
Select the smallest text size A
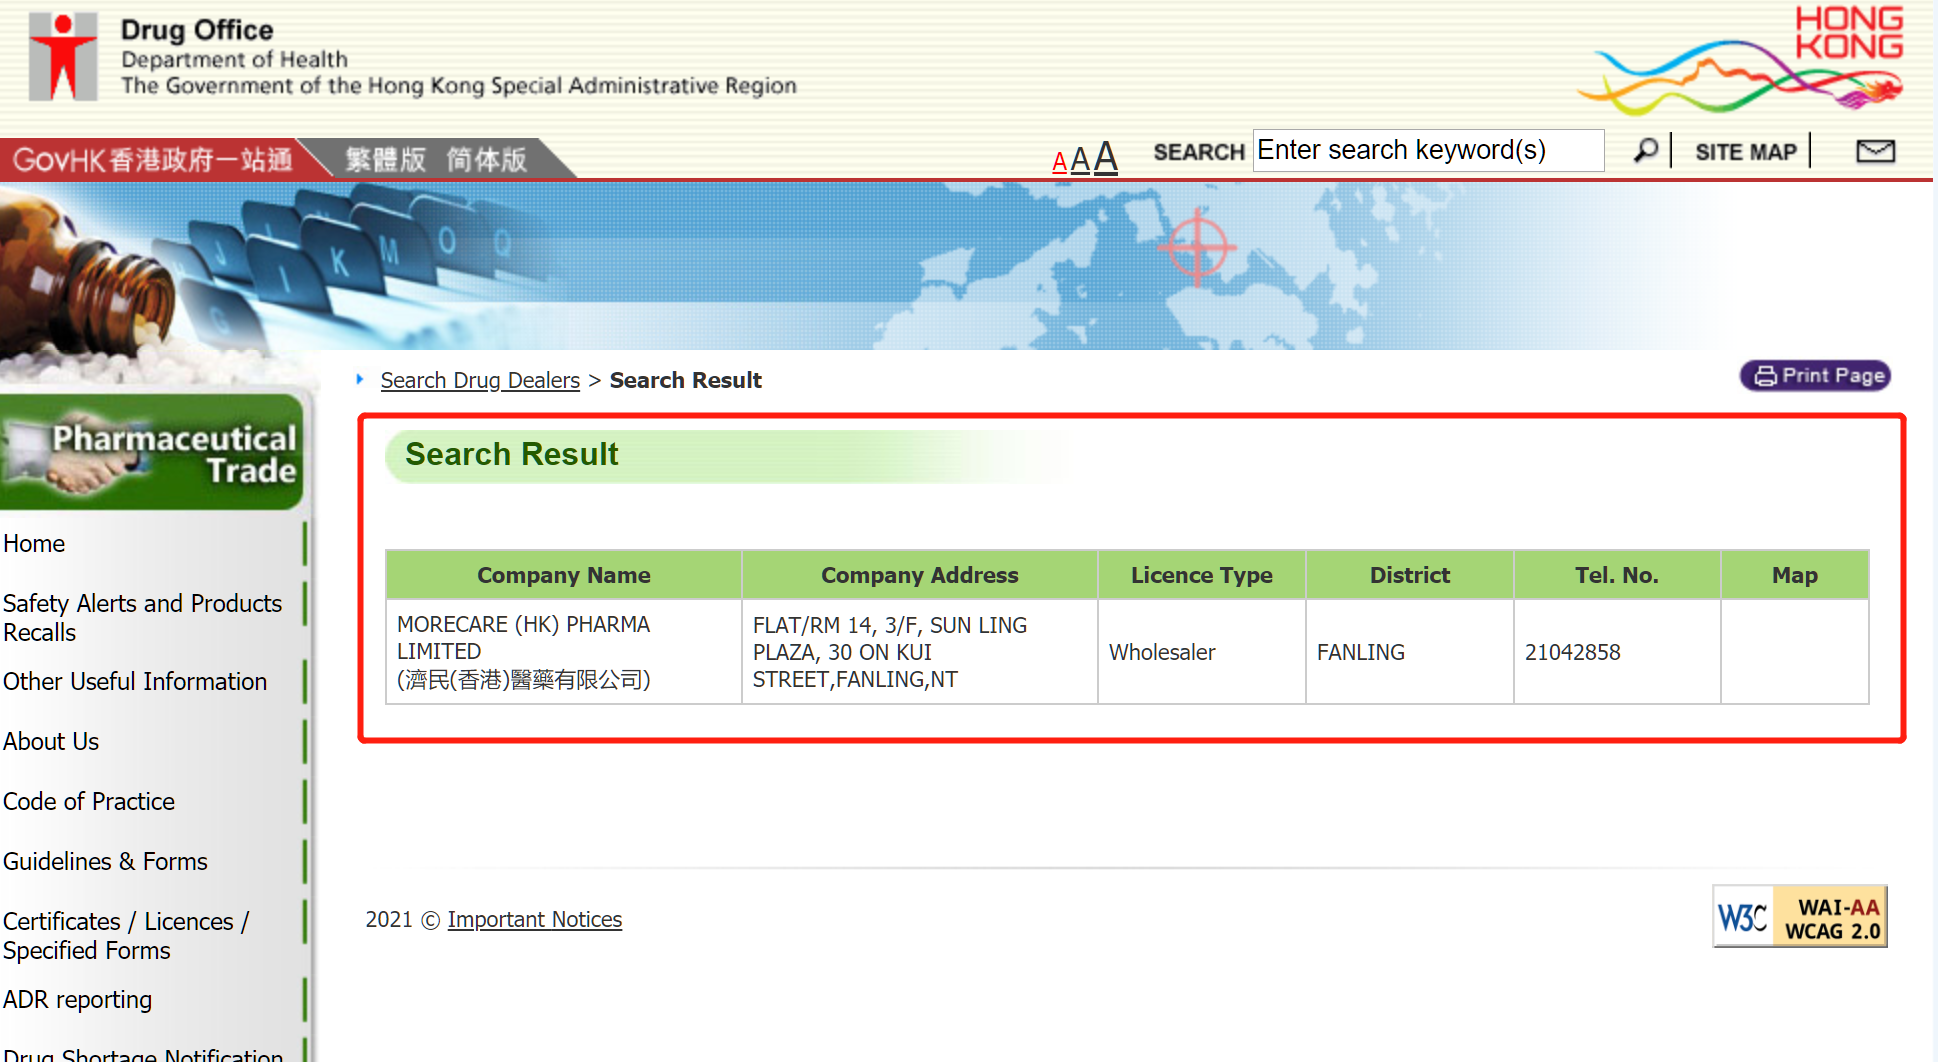1059,162
